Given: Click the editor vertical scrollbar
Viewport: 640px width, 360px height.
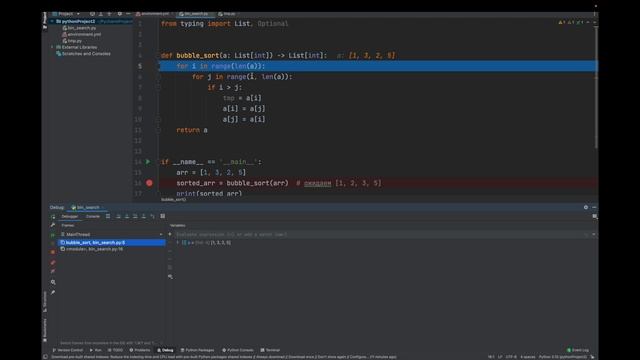Looking at the screenshot, I should [x=596, y=88].
